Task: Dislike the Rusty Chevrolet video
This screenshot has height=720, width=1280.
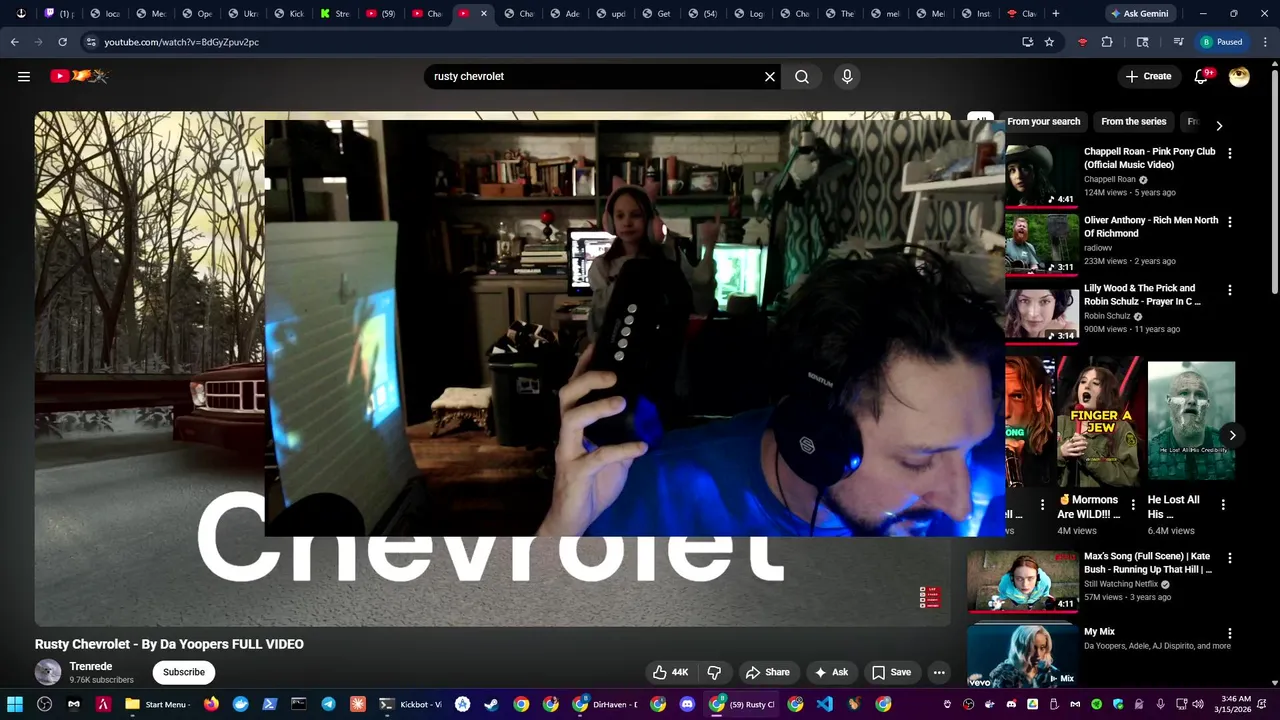Action: click(x=714, y=672)
